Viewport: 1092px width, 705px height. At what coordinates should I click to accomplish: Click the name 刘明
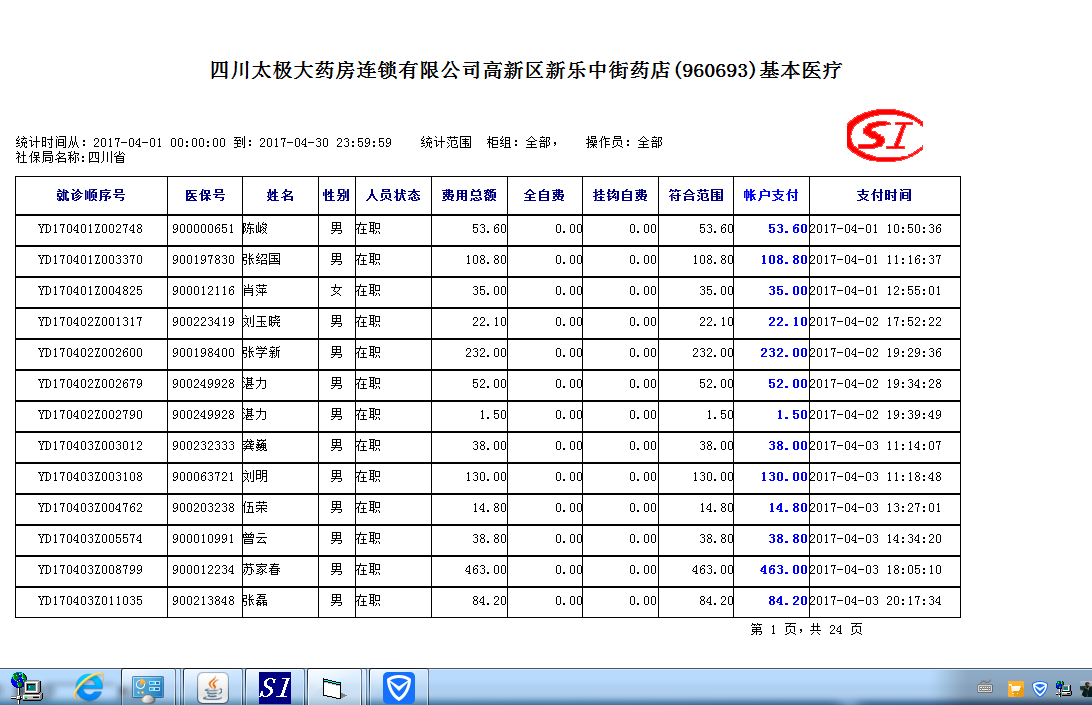256,477
